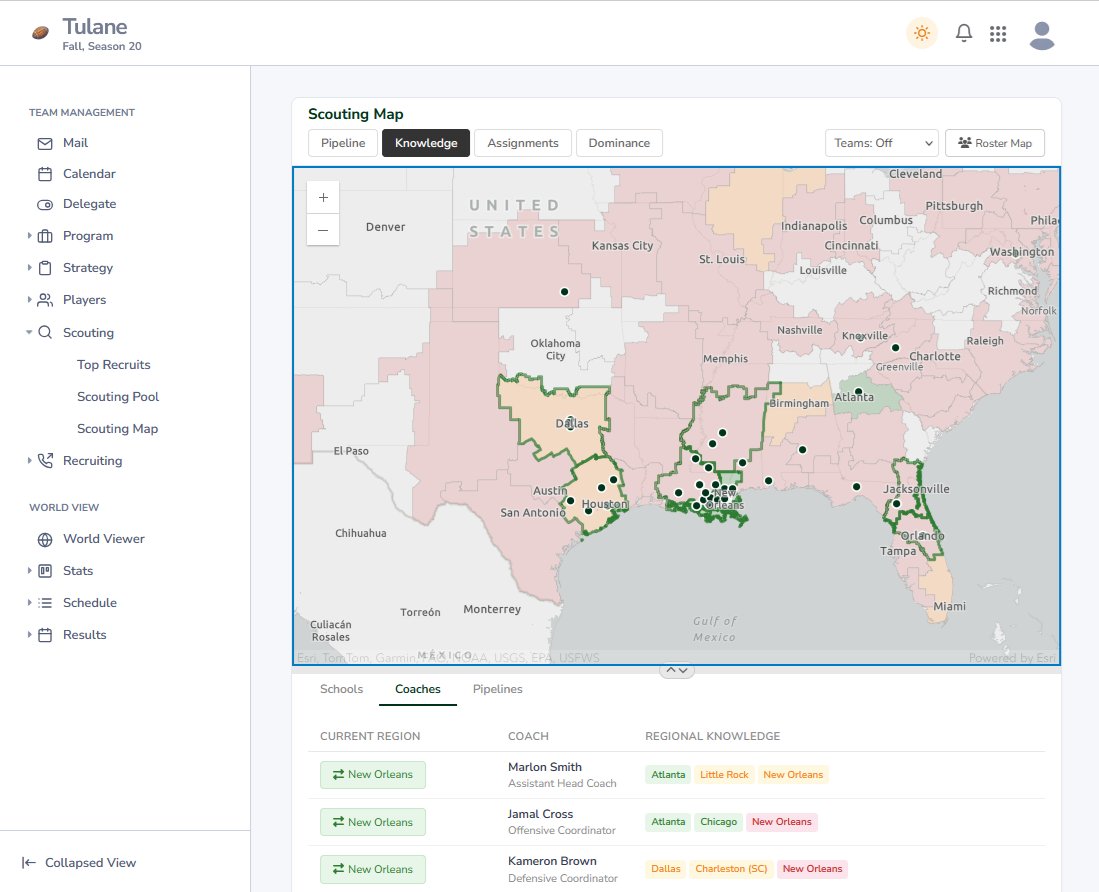
Task: Click the Calendar icon in sidebar
Action: coord(45,174)
